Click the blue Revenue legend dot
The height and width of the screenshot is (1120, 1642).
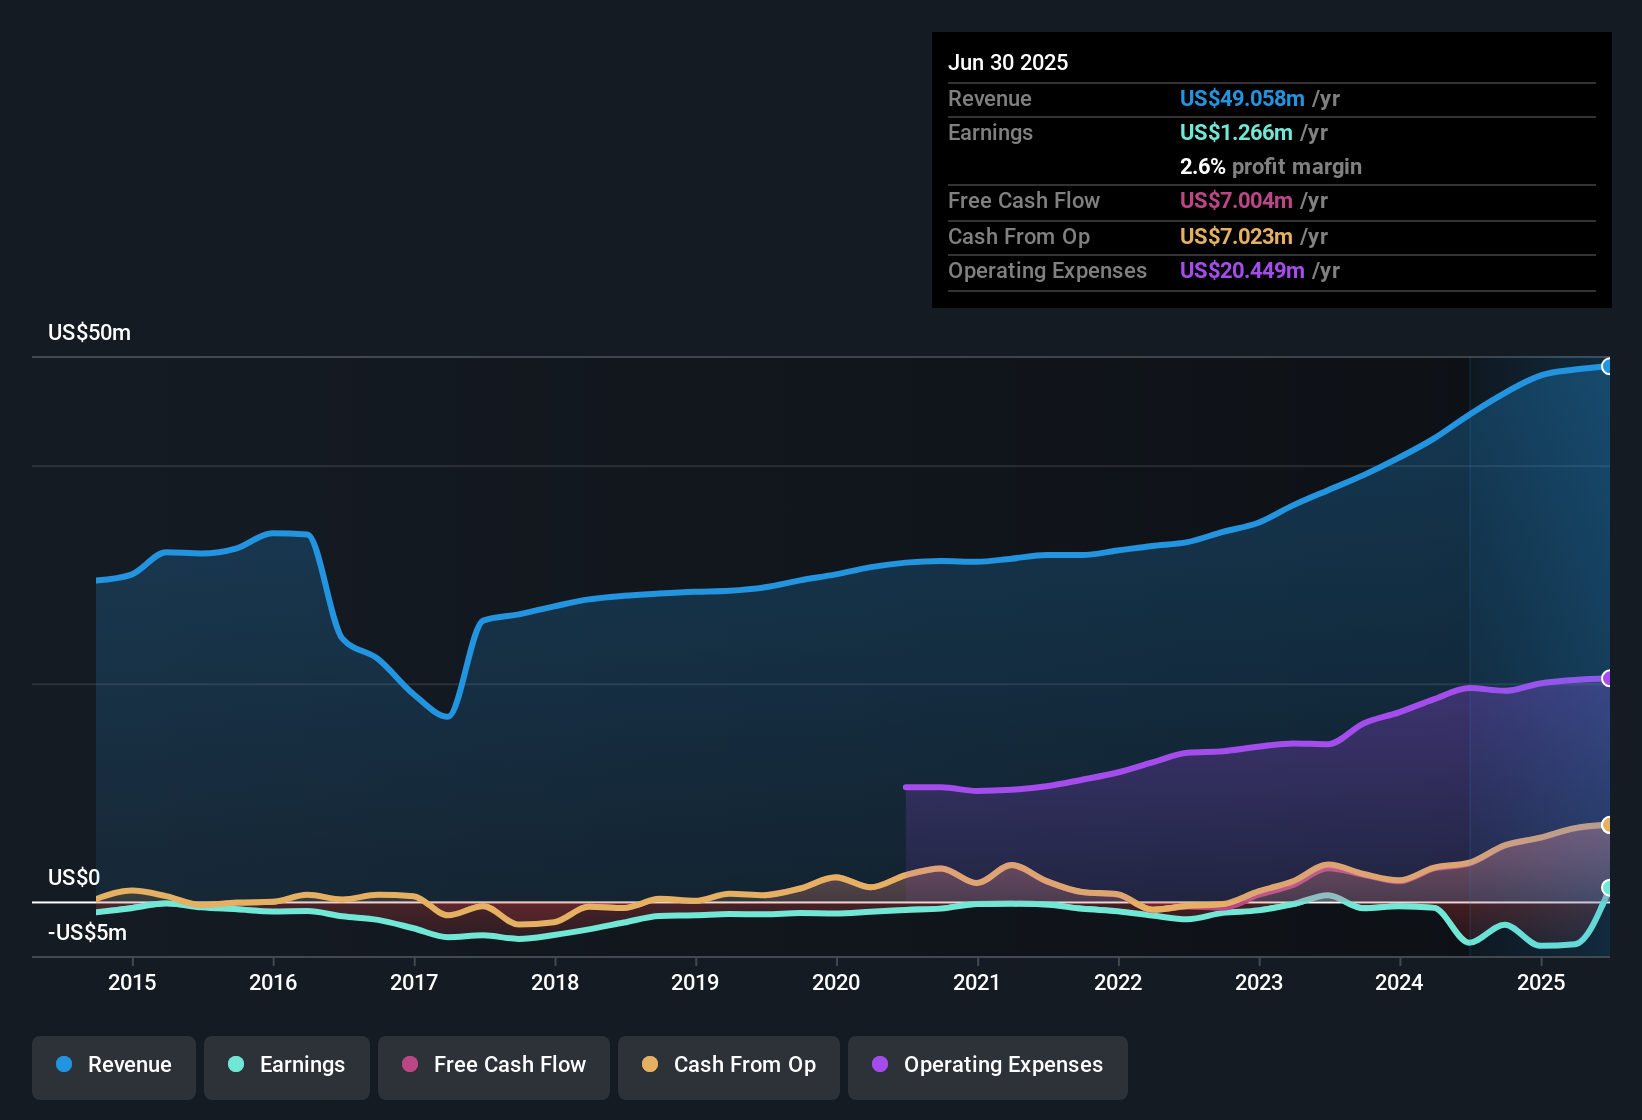63,1065
